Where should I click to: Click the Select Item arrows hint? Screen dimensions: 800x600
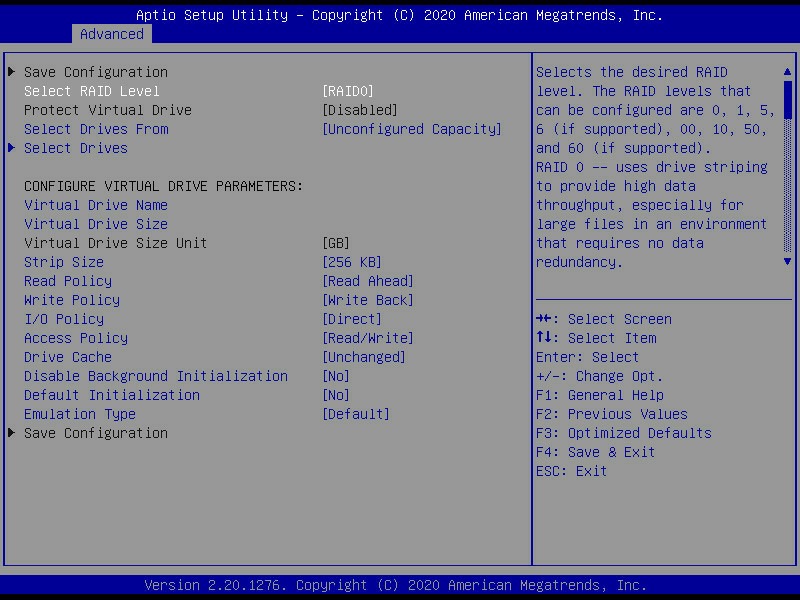pos(596,338)
